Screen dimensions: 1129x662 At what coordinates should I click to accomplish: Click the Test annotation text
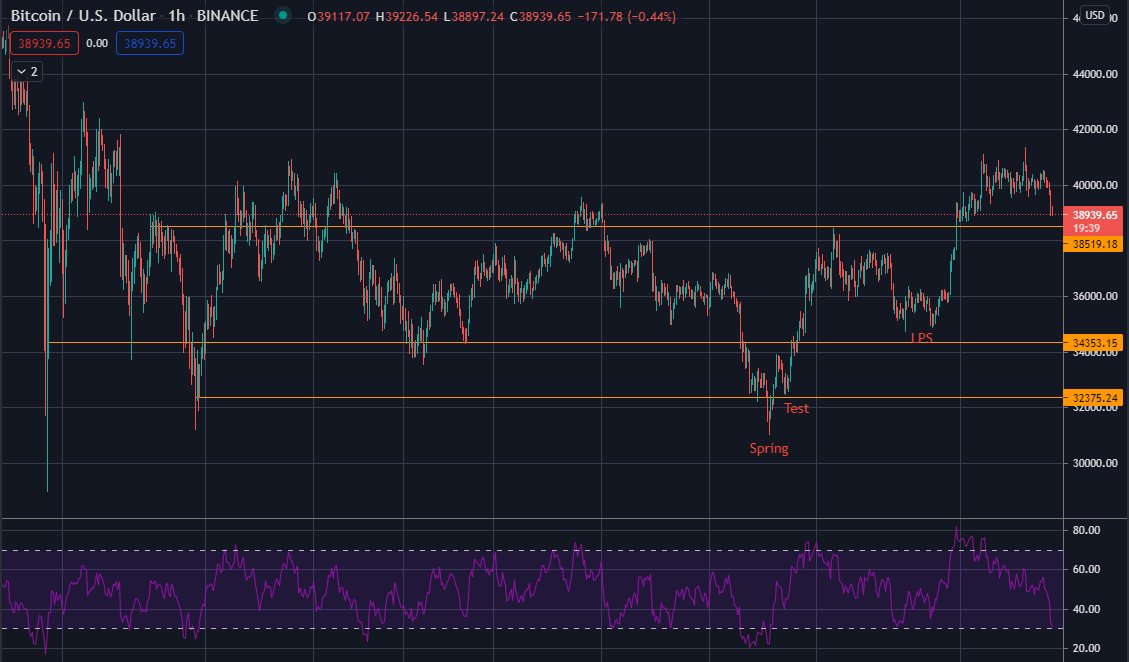795,408
